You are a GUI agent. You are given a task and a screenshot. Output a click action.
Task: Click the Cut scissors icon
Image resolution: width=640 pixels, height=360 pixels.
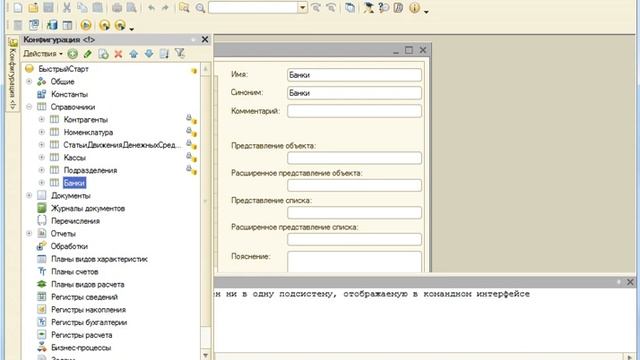point(67,7)
